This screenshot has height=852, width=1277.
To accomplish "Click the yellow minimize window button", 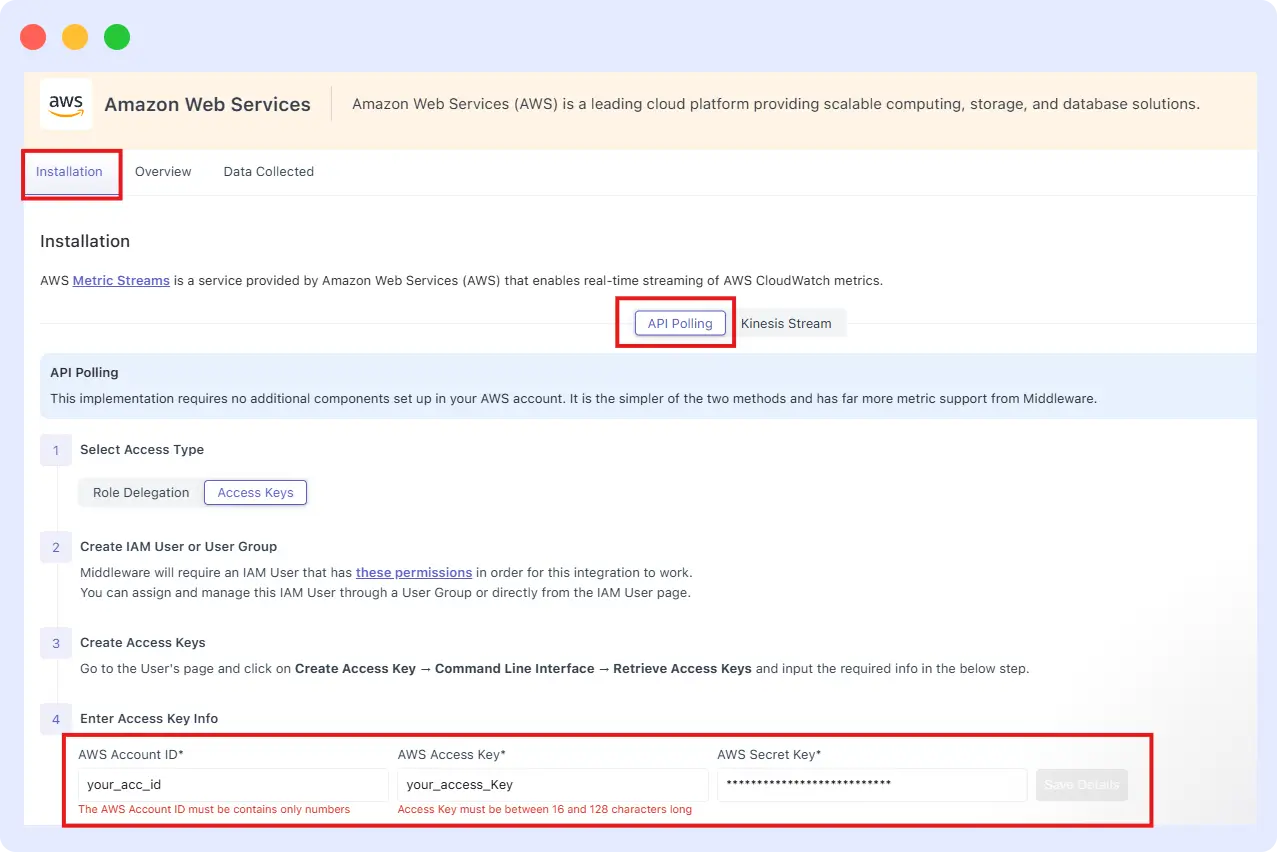I will click(x=75, y=37).
